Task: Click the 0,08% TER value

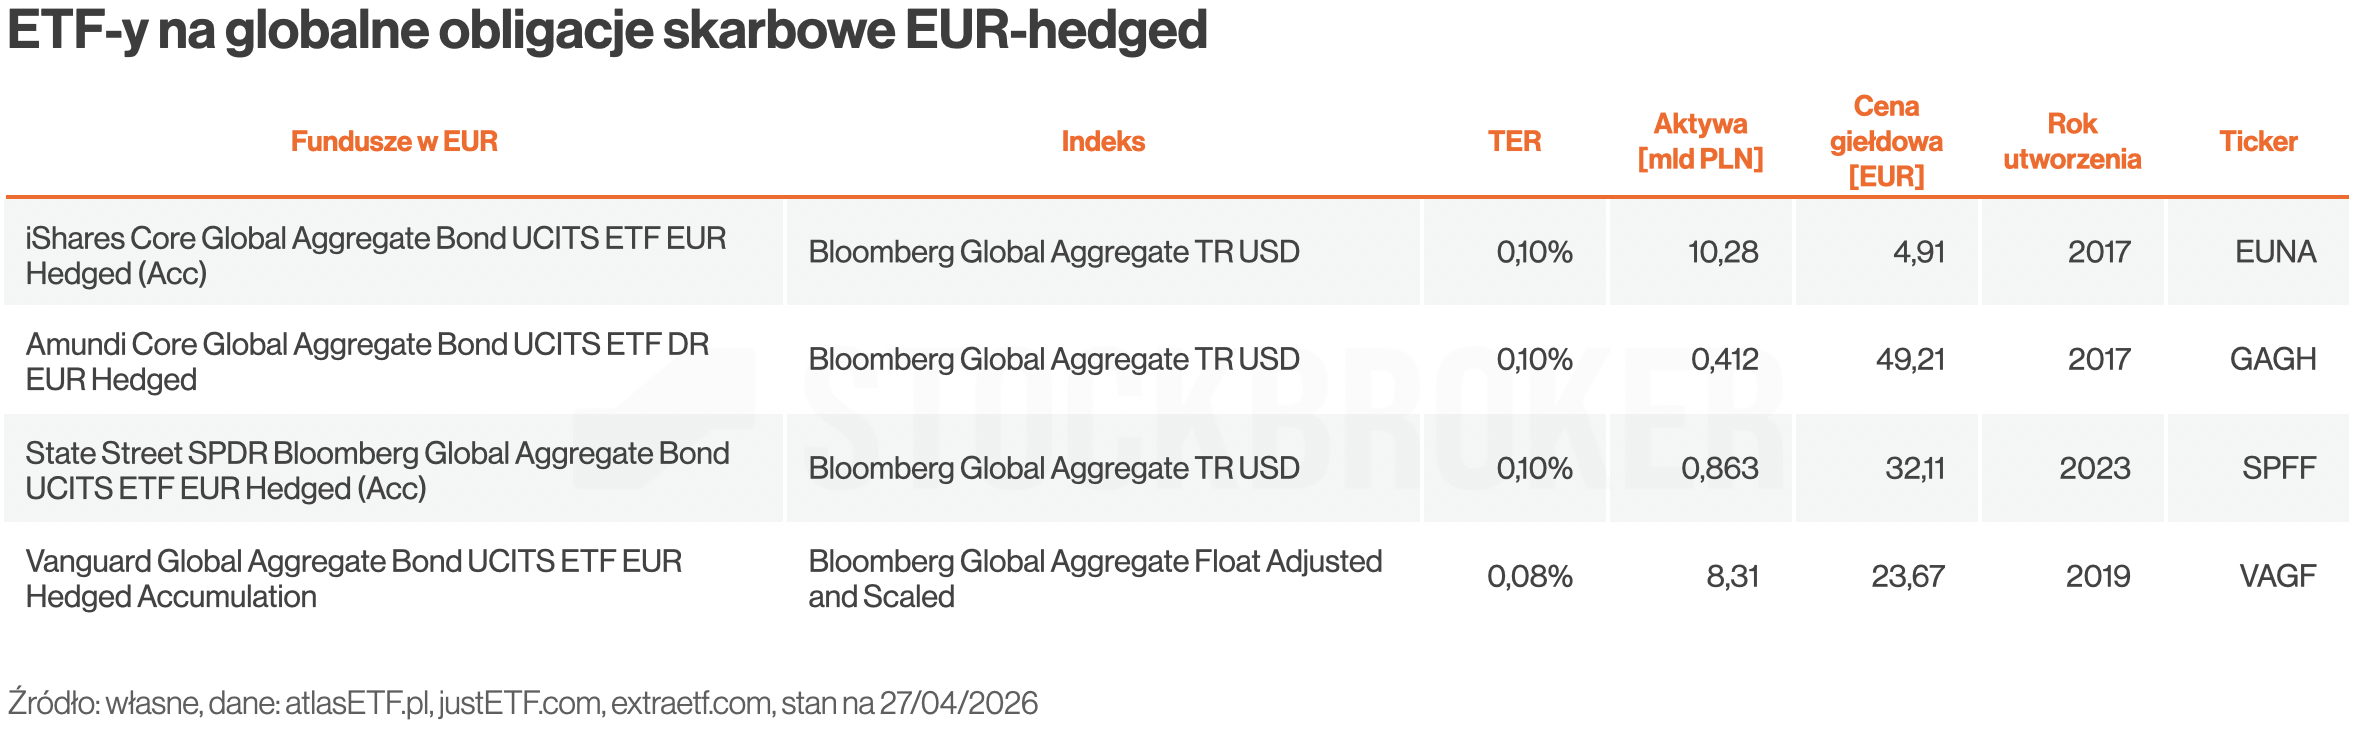Action: [1530, 576]
